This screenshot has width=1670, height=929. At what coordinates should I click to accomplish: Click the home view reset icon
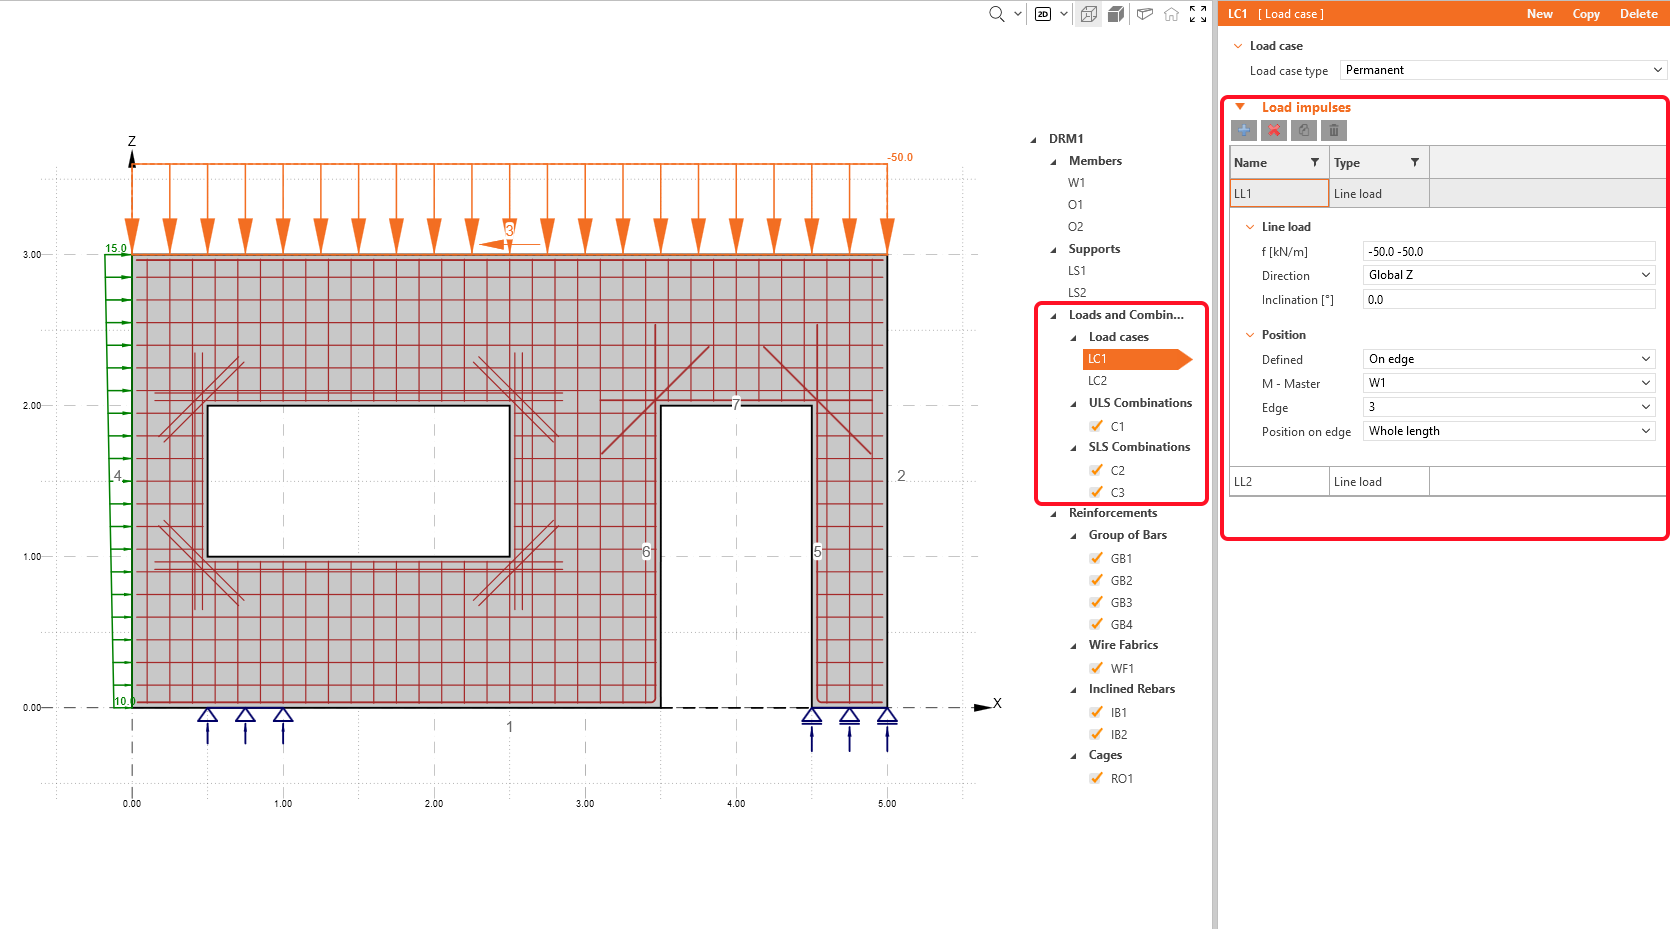pyautogui.click(x=1171, y=14)
